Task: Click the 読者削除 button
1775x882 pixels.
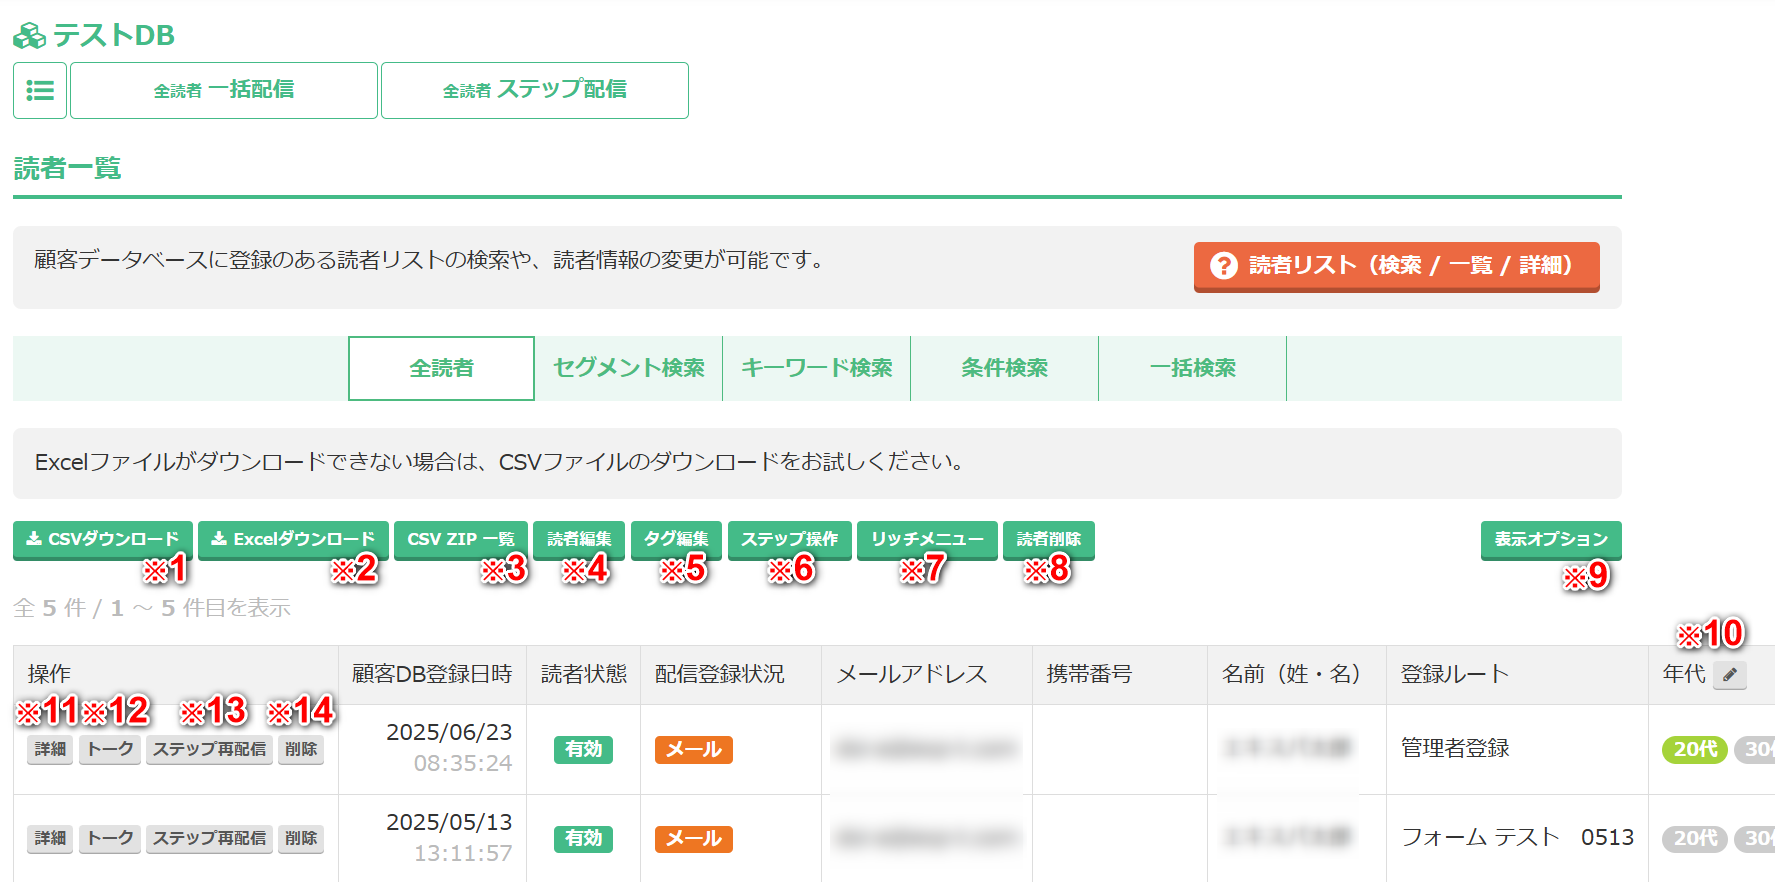Action: click(1048, 539)
